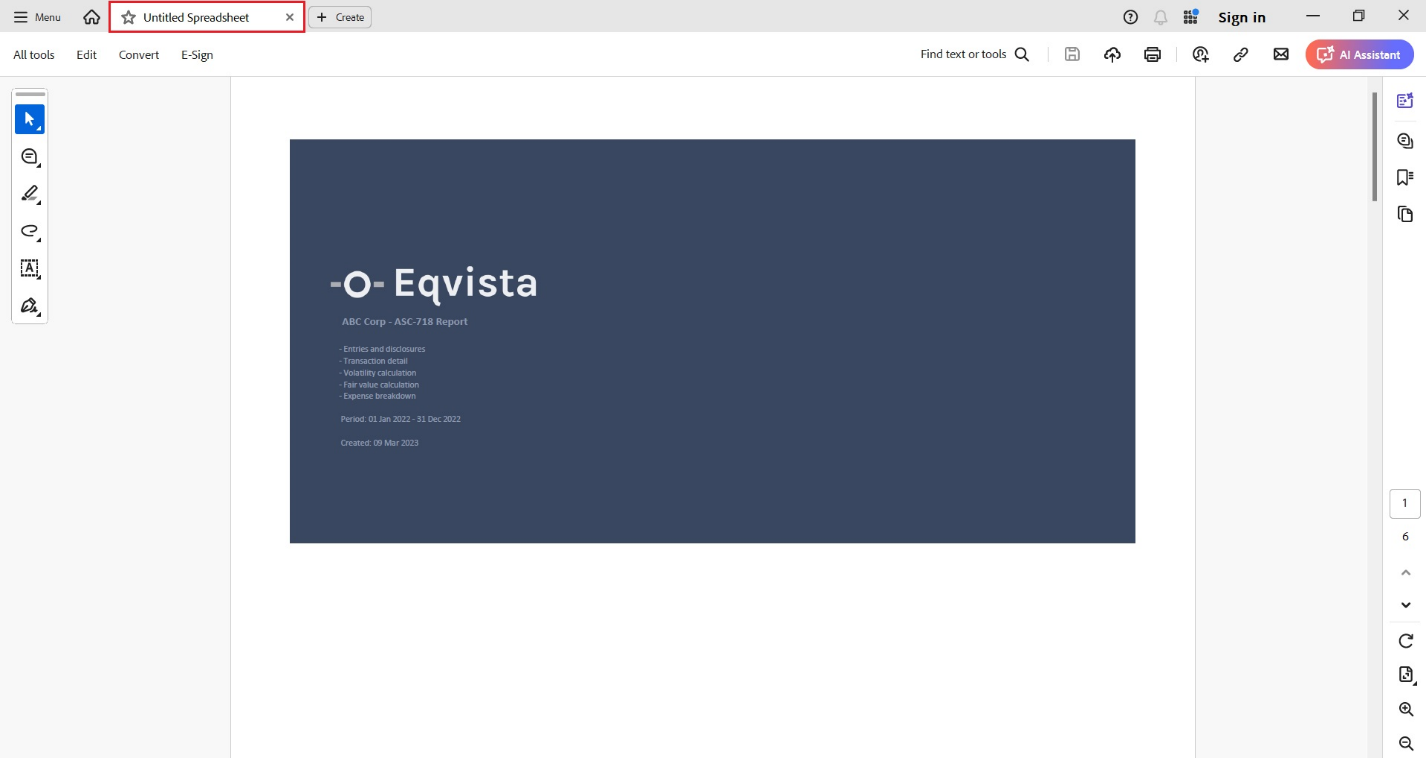Click the 'Period: 01 Jan 2022 - 31 Dec 2022' text
This screenshot has width=1426, height=758.
400,419
